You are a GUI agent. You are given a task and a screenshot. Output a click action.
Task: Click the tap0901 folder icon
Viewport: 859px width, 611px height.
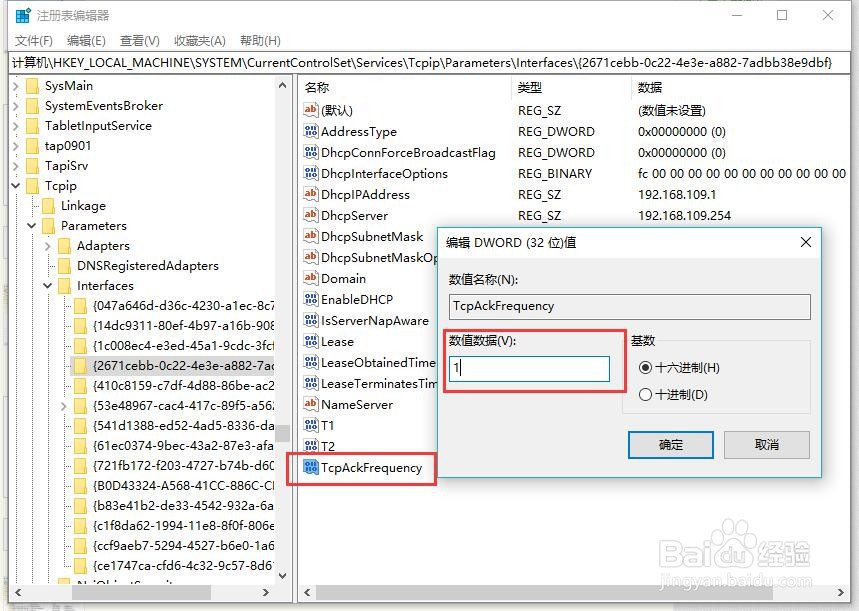pyautogui.click(x=32, y=146)
